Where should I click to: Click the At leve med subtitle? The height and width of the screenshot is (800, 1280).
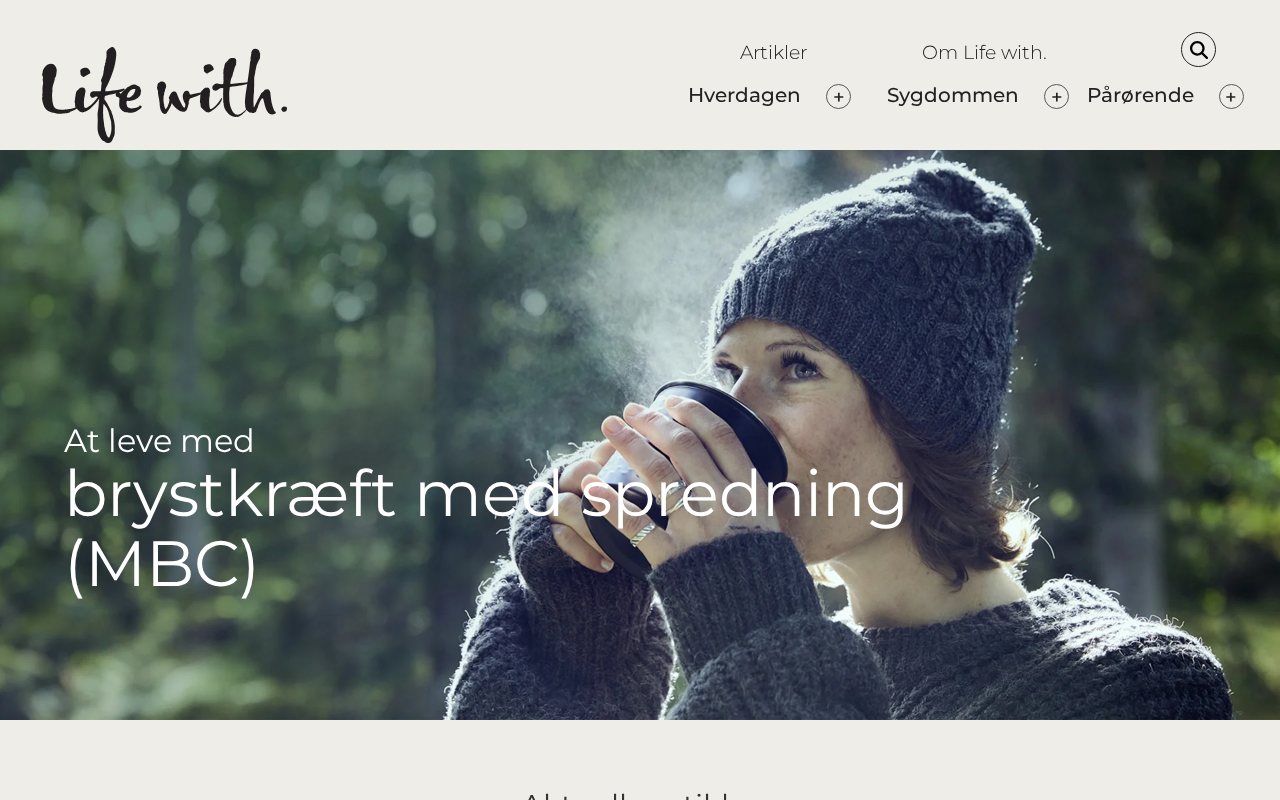[x=159, y=441]
